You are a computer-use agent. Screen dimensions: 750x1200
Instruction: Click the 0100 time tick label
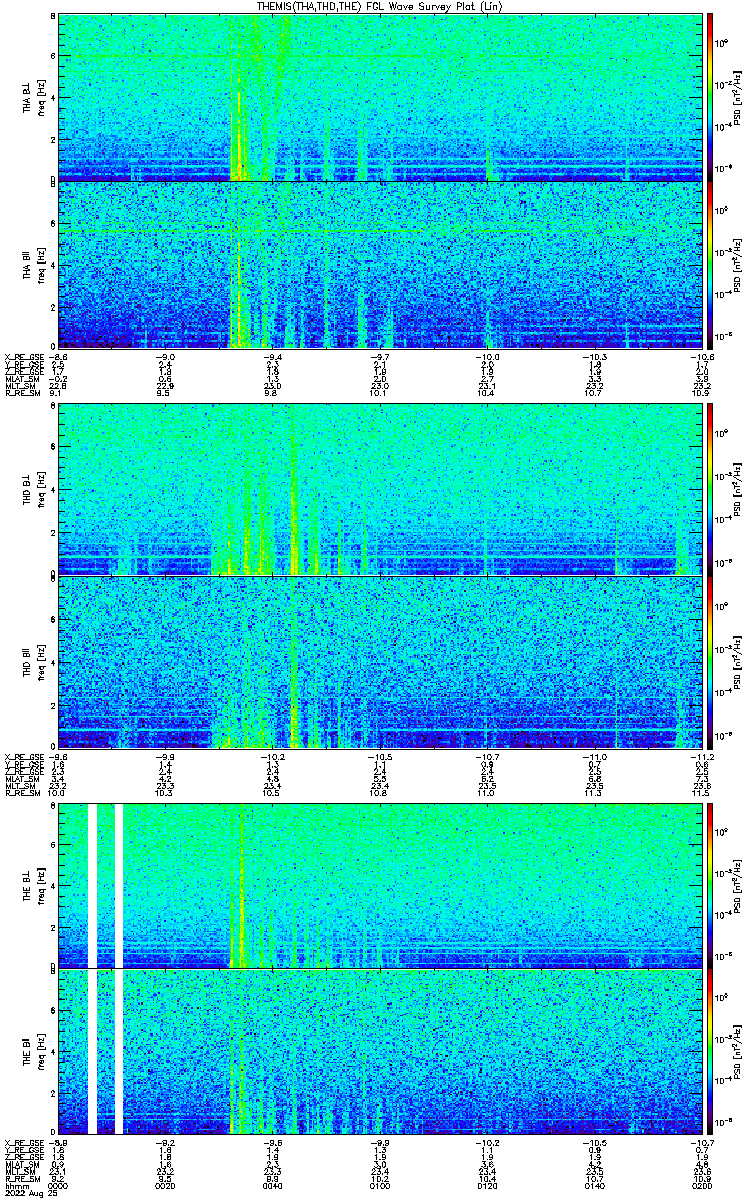coord(380,1186)
